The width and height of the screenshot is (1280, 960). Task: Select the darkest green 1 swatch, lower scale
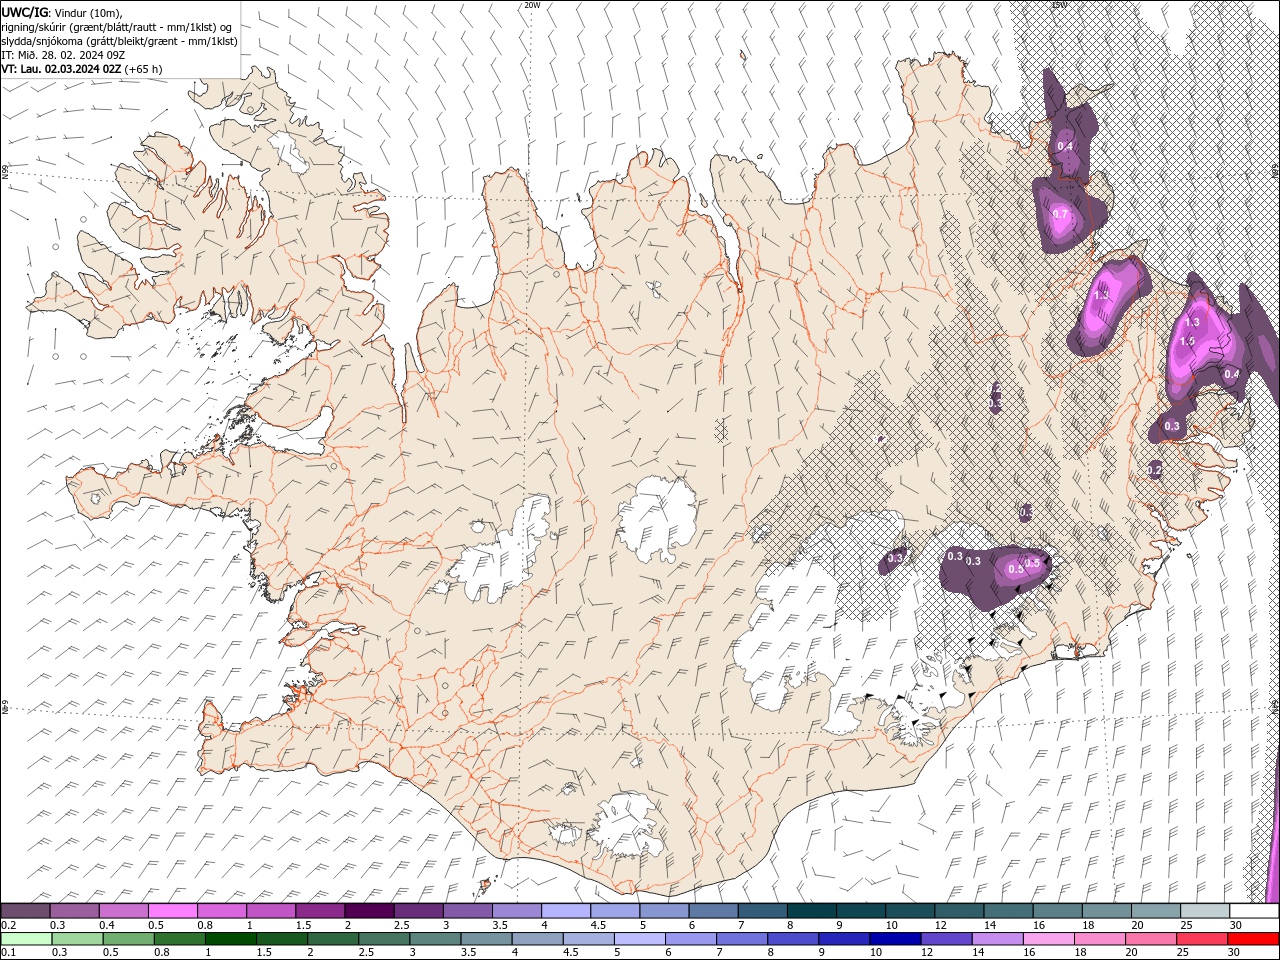tap(230, 939)
